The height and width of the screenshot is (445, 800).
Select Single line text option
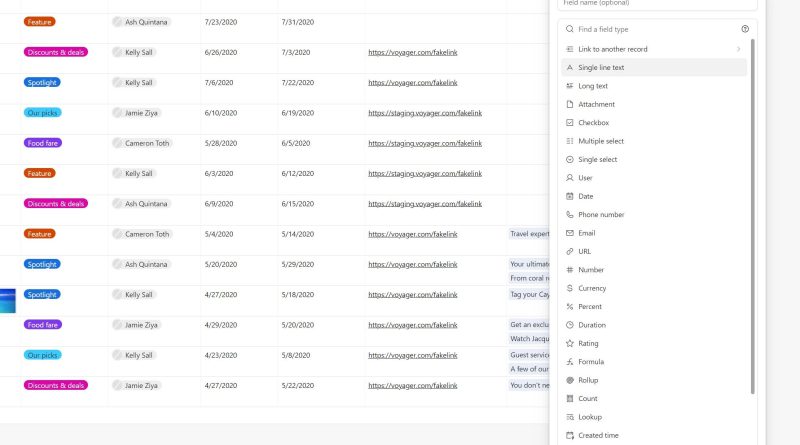click(x=654, y=67)
